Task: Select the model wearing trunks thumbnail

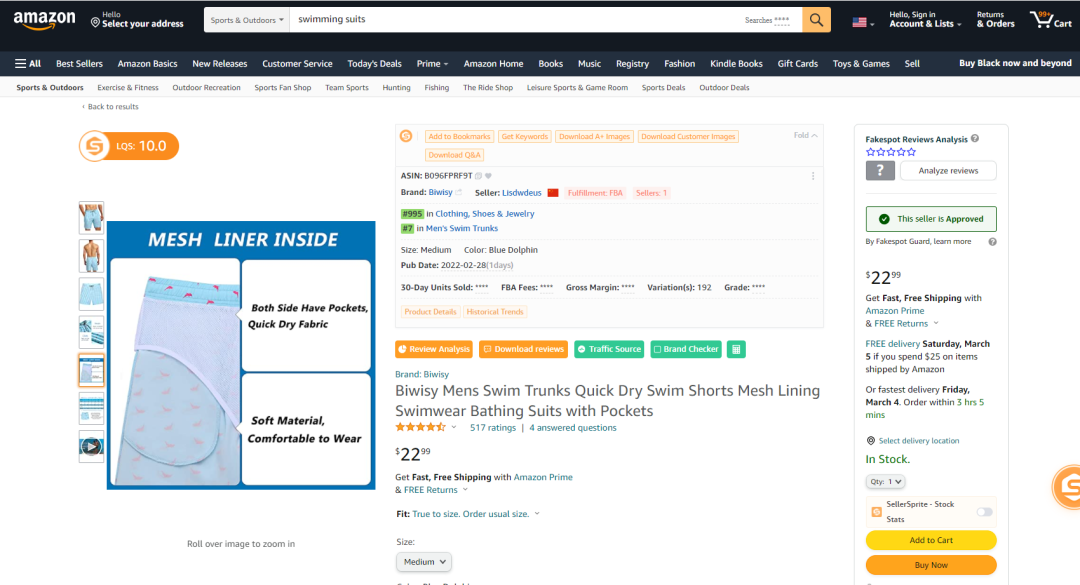Action: 91,256
